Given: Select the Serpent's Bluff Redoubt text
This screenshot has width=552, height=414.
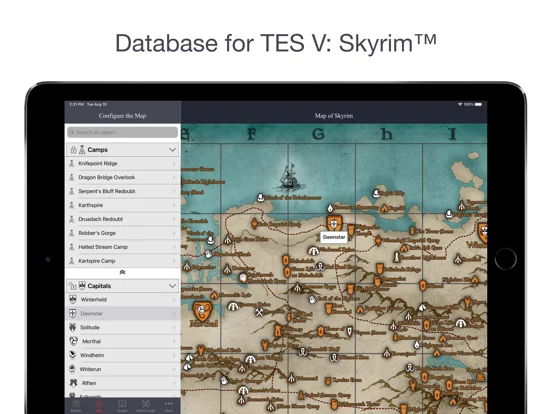Looking at the screenshot, I should click(x=107, y=191).
